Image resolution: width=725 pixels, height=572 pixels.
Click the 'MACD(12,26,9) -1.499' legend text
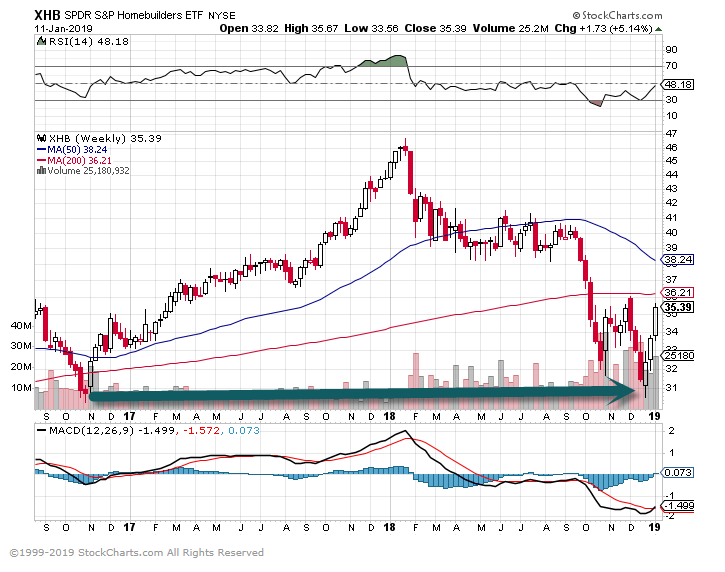tap(112, 431)
